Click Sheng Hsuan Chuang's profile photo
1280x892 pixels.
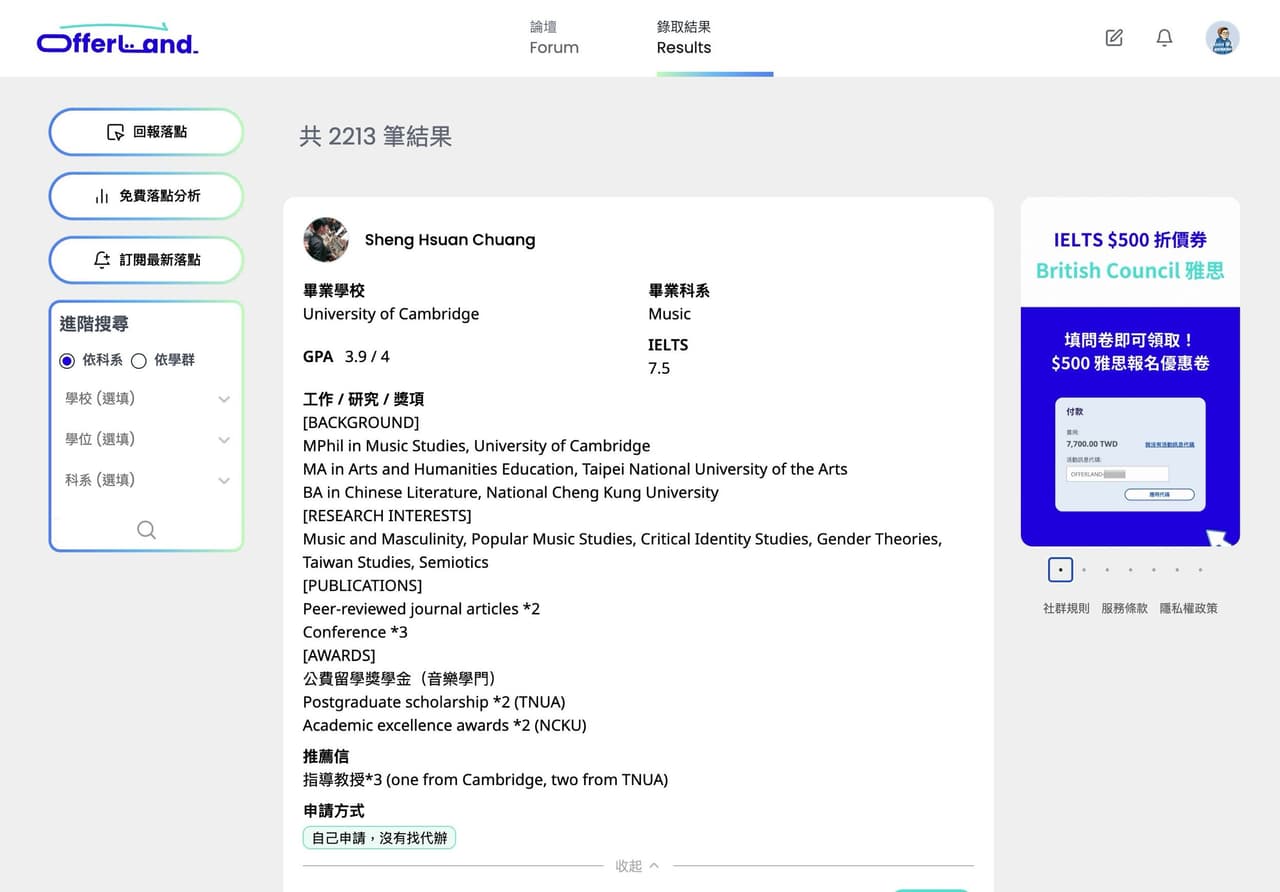coord(326,240)
